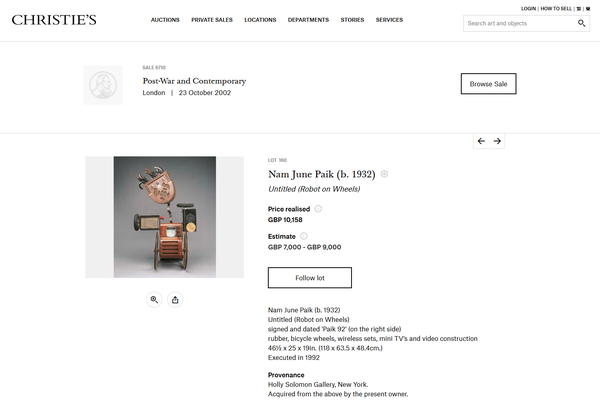The image size is (600, 407).
Task: Focus the Search art and objects field
Action: tap(520, 23)
